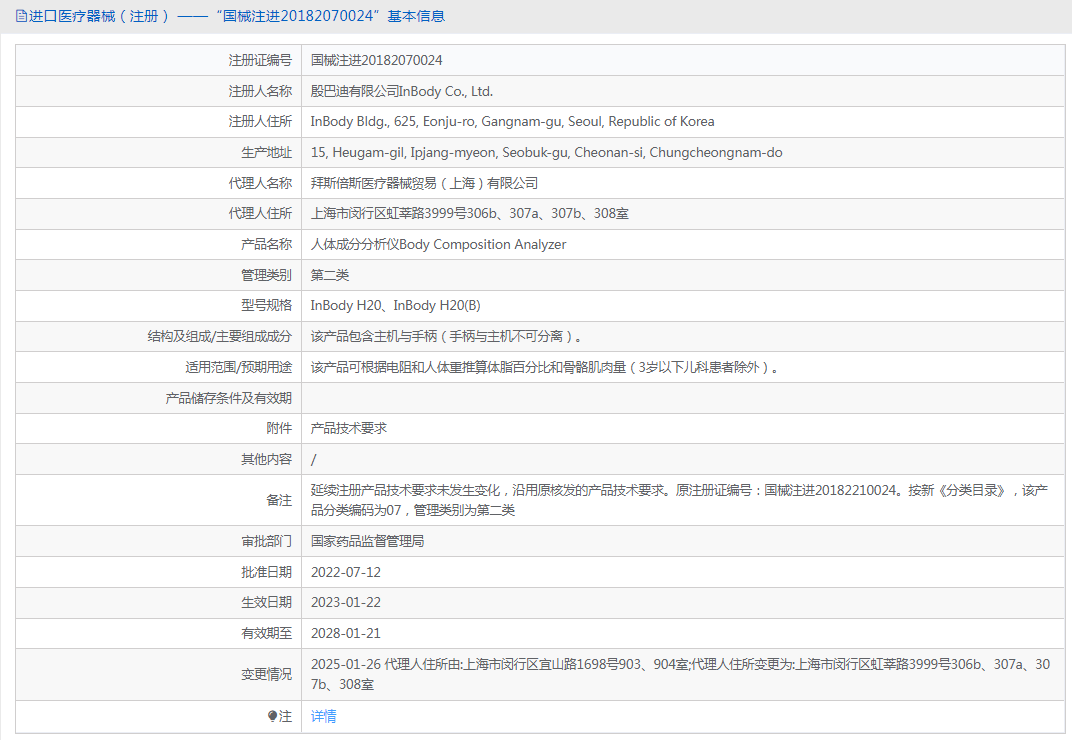Select product name 人体成分分析仪Body Composition Analyzer
Screen dimensions: 1072x740
point(438,244)
